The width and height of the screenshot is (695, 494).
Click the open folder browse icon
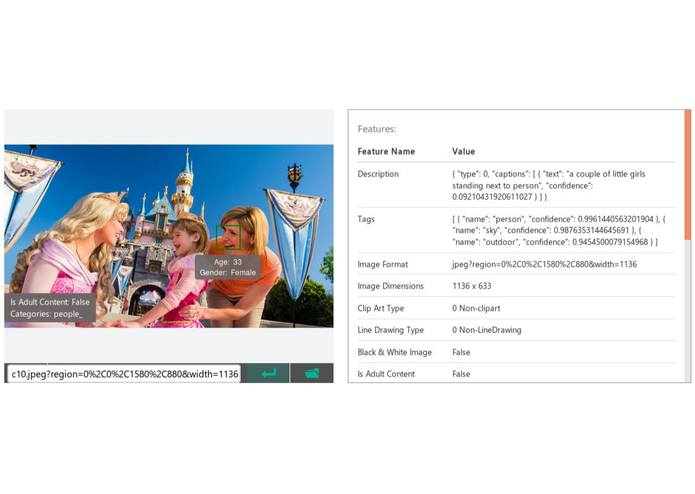312,373
